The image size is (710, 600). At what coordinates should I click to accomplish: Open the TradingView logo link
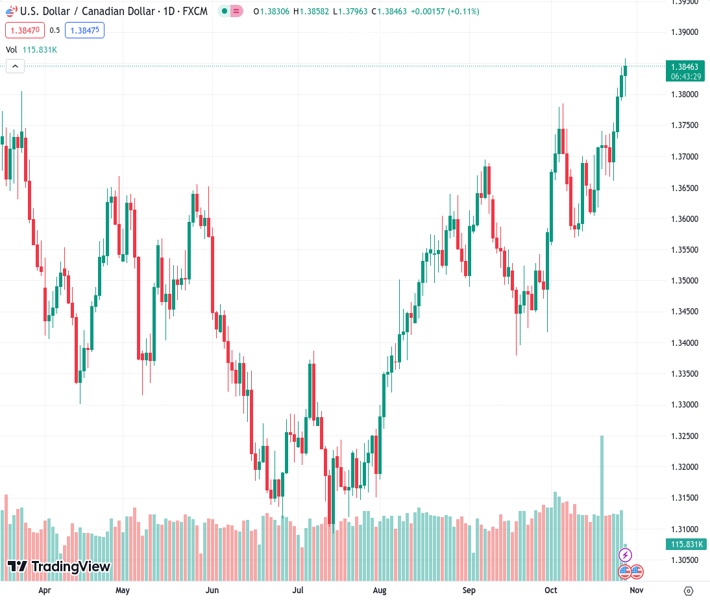point(58,567)
